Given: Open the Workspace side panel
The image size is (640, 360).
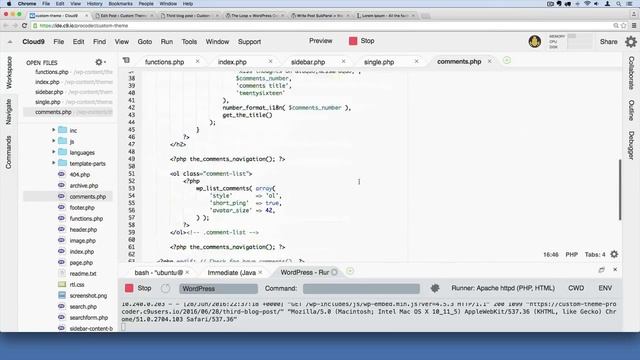Looking at the screenshot, I should 9,72.
